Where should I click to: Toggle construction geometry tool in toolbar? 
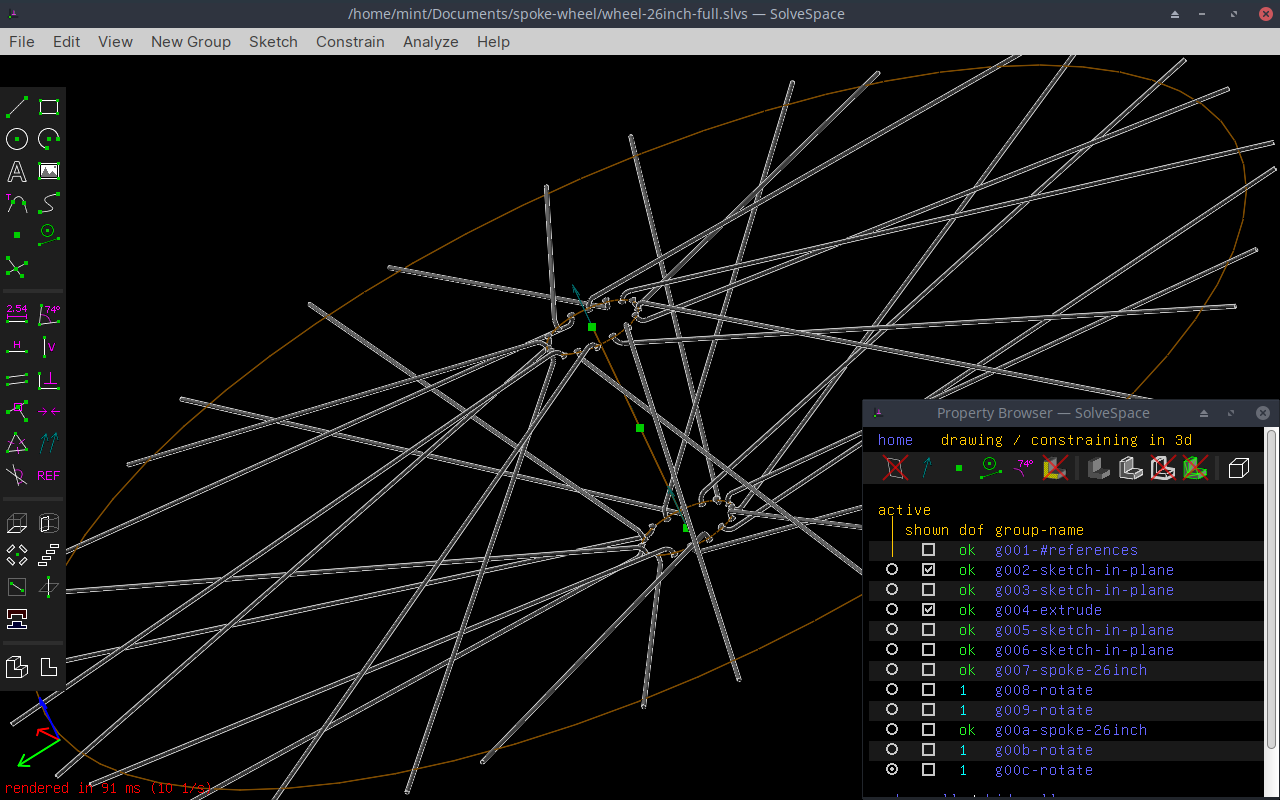(49, 235)
